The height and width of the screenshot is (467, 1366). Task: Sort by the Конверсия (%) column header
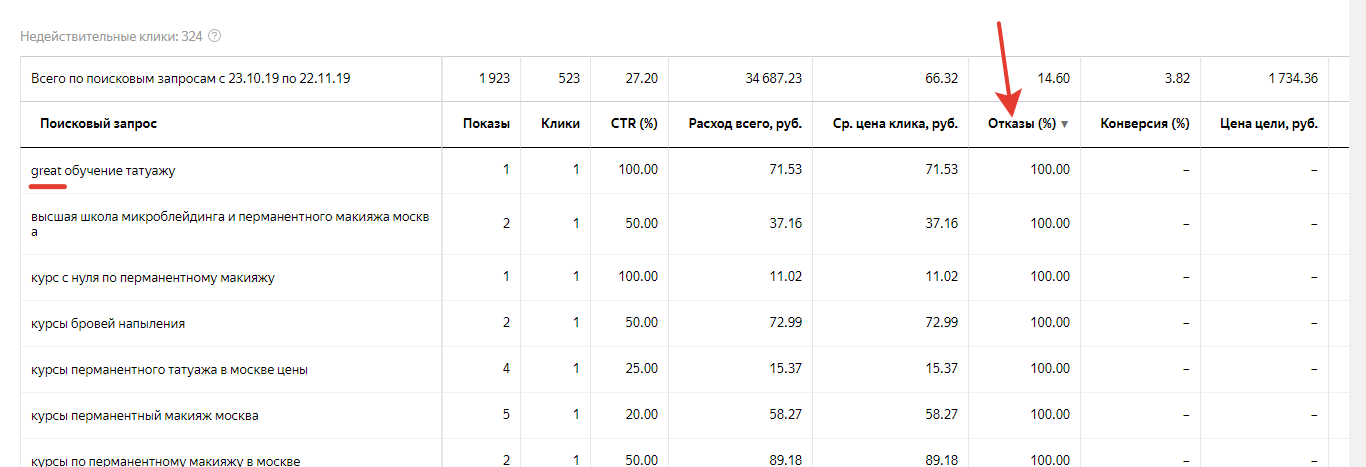click(x=1144, y=124)
